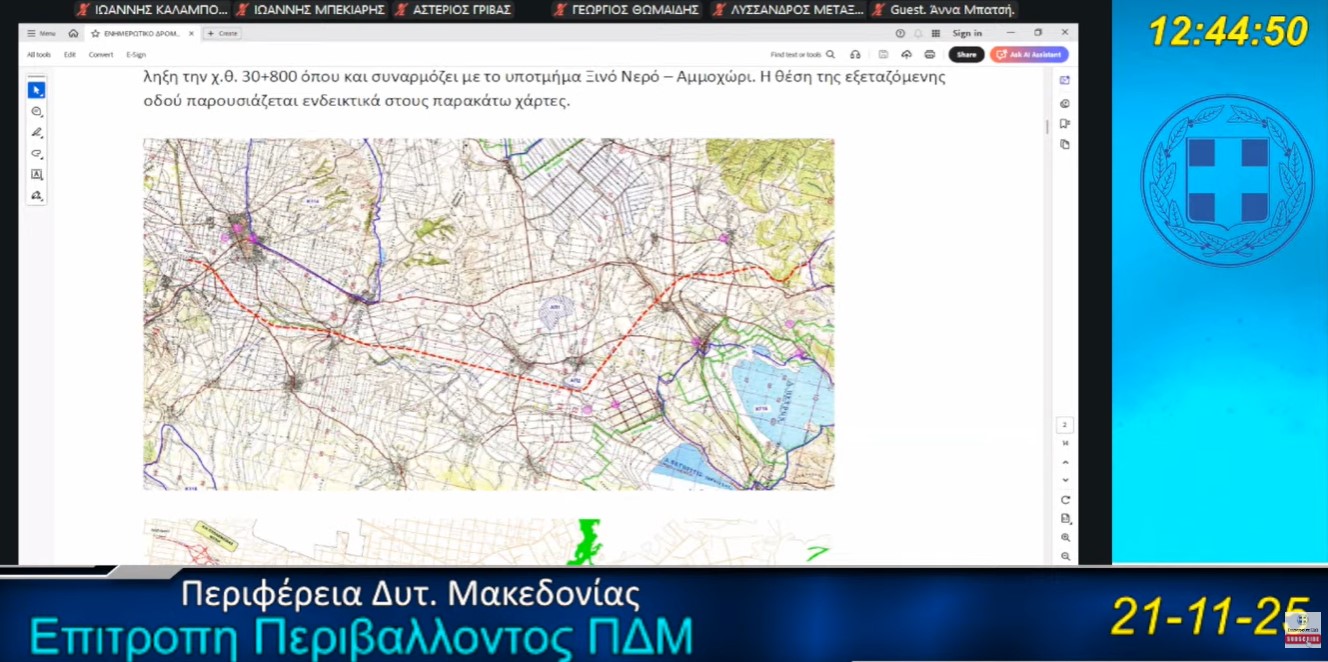This screenshot has width=1328, height=662.
Task: Click the Find text or tools search
Action: 802,54
